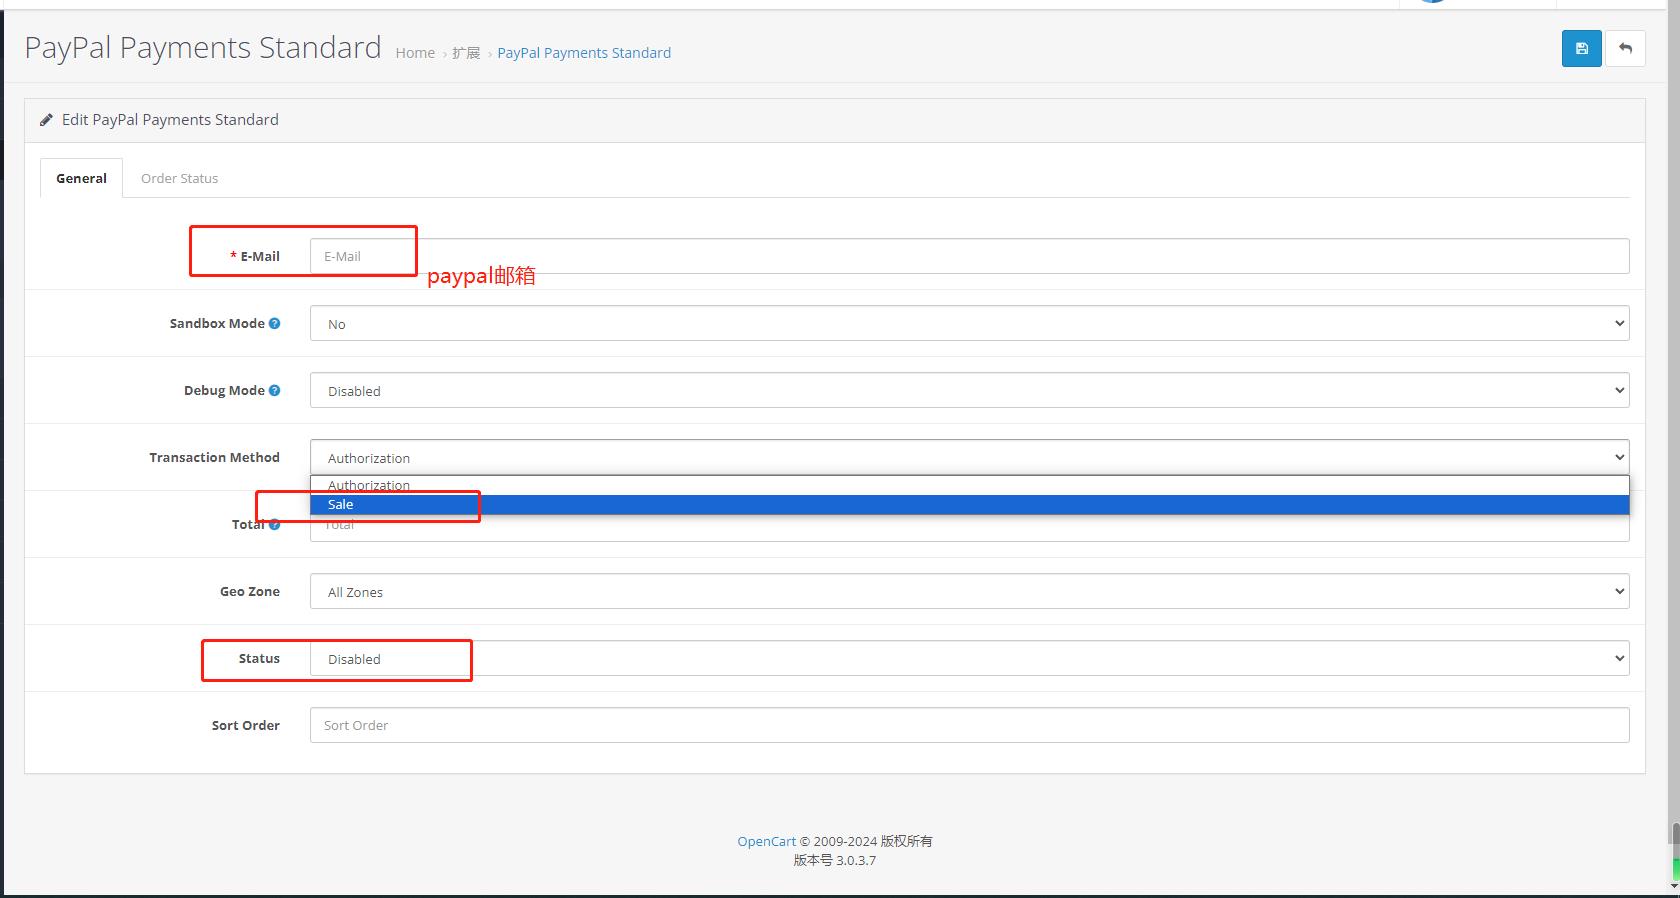Open the Geo Zone dropdown
1680x898 pixels.
point(968,592)
